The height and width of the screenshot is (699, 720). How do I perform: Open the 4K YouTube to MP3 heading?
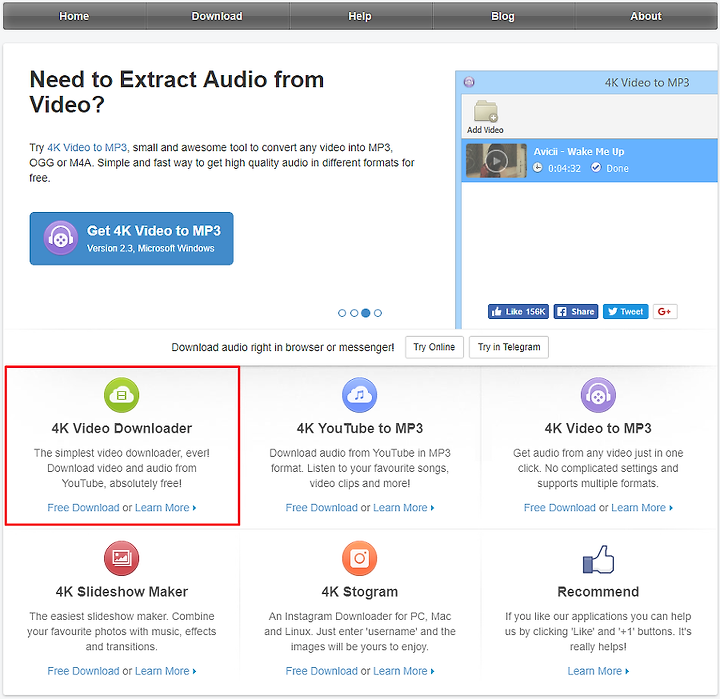pyautogui.click(x=360, y=428)
